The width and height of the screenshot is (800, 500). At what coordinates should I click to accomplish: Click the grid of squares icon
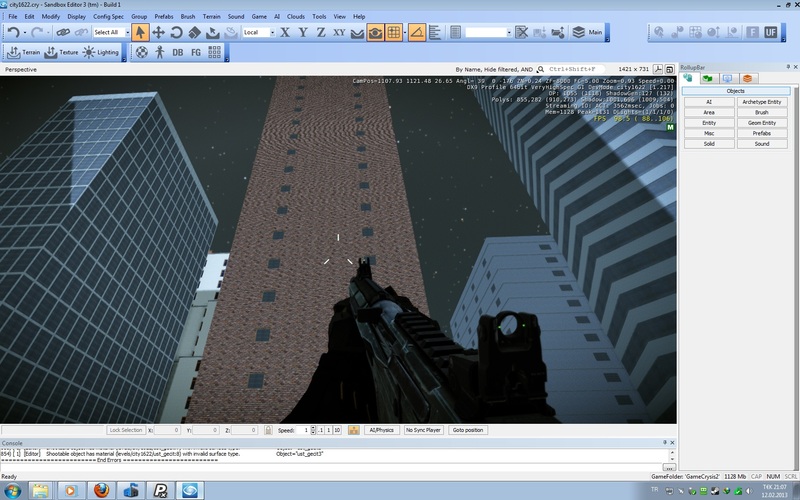click(x=215, y=52)
